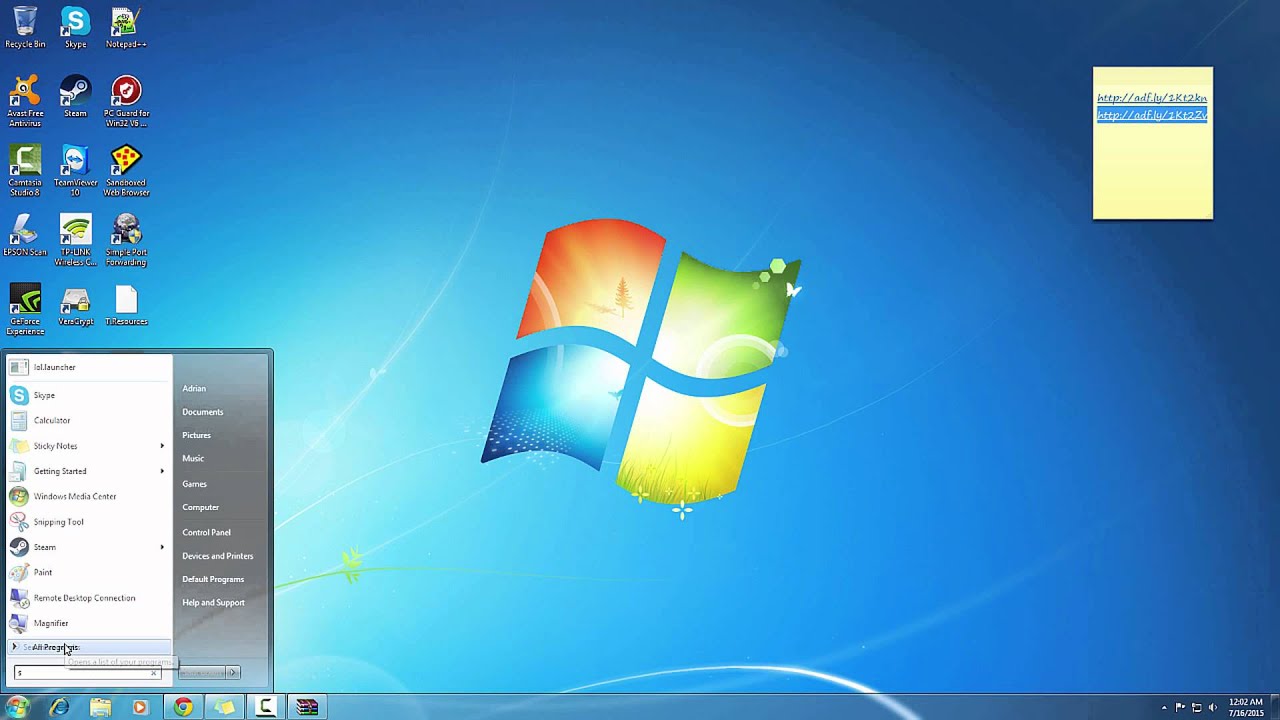This screenshot has height=720, width=1280.
Task: Open Computer in Start menu
Action: pos(201,507)
